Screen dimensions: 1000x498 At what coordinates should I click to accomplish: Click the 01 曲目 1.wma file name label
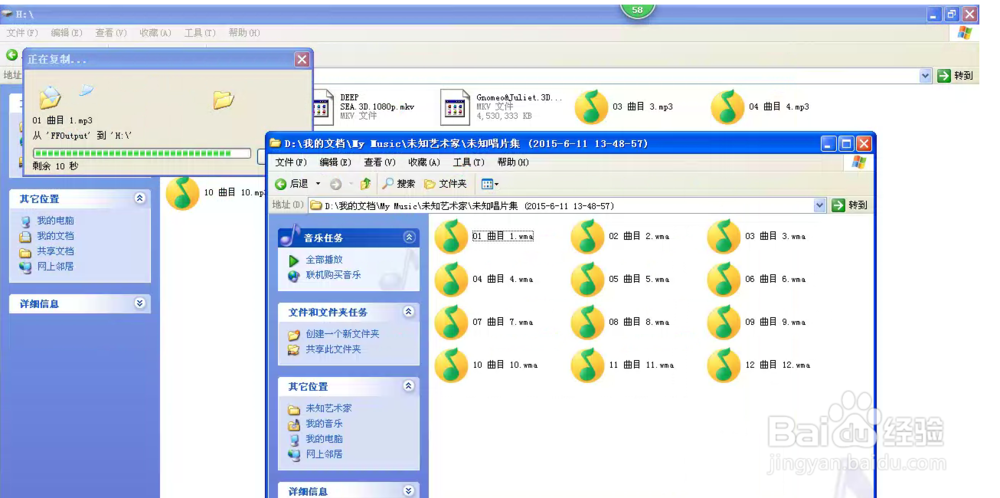point(503,237)
